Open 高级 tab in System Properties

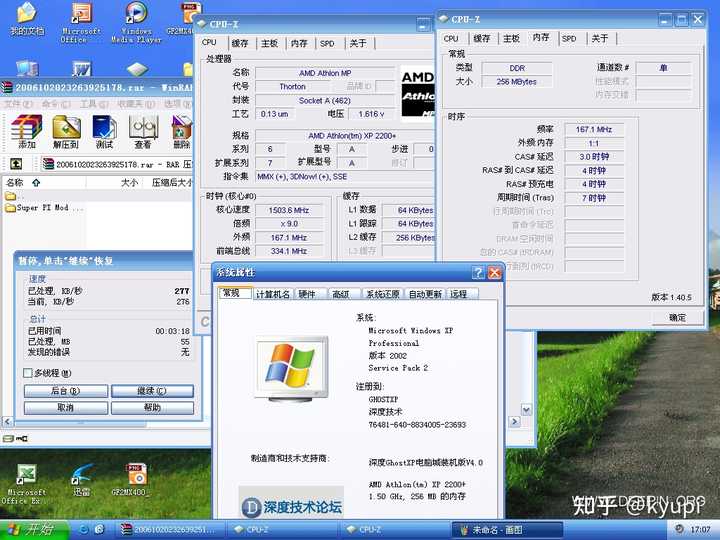click(x=341, y=294)
